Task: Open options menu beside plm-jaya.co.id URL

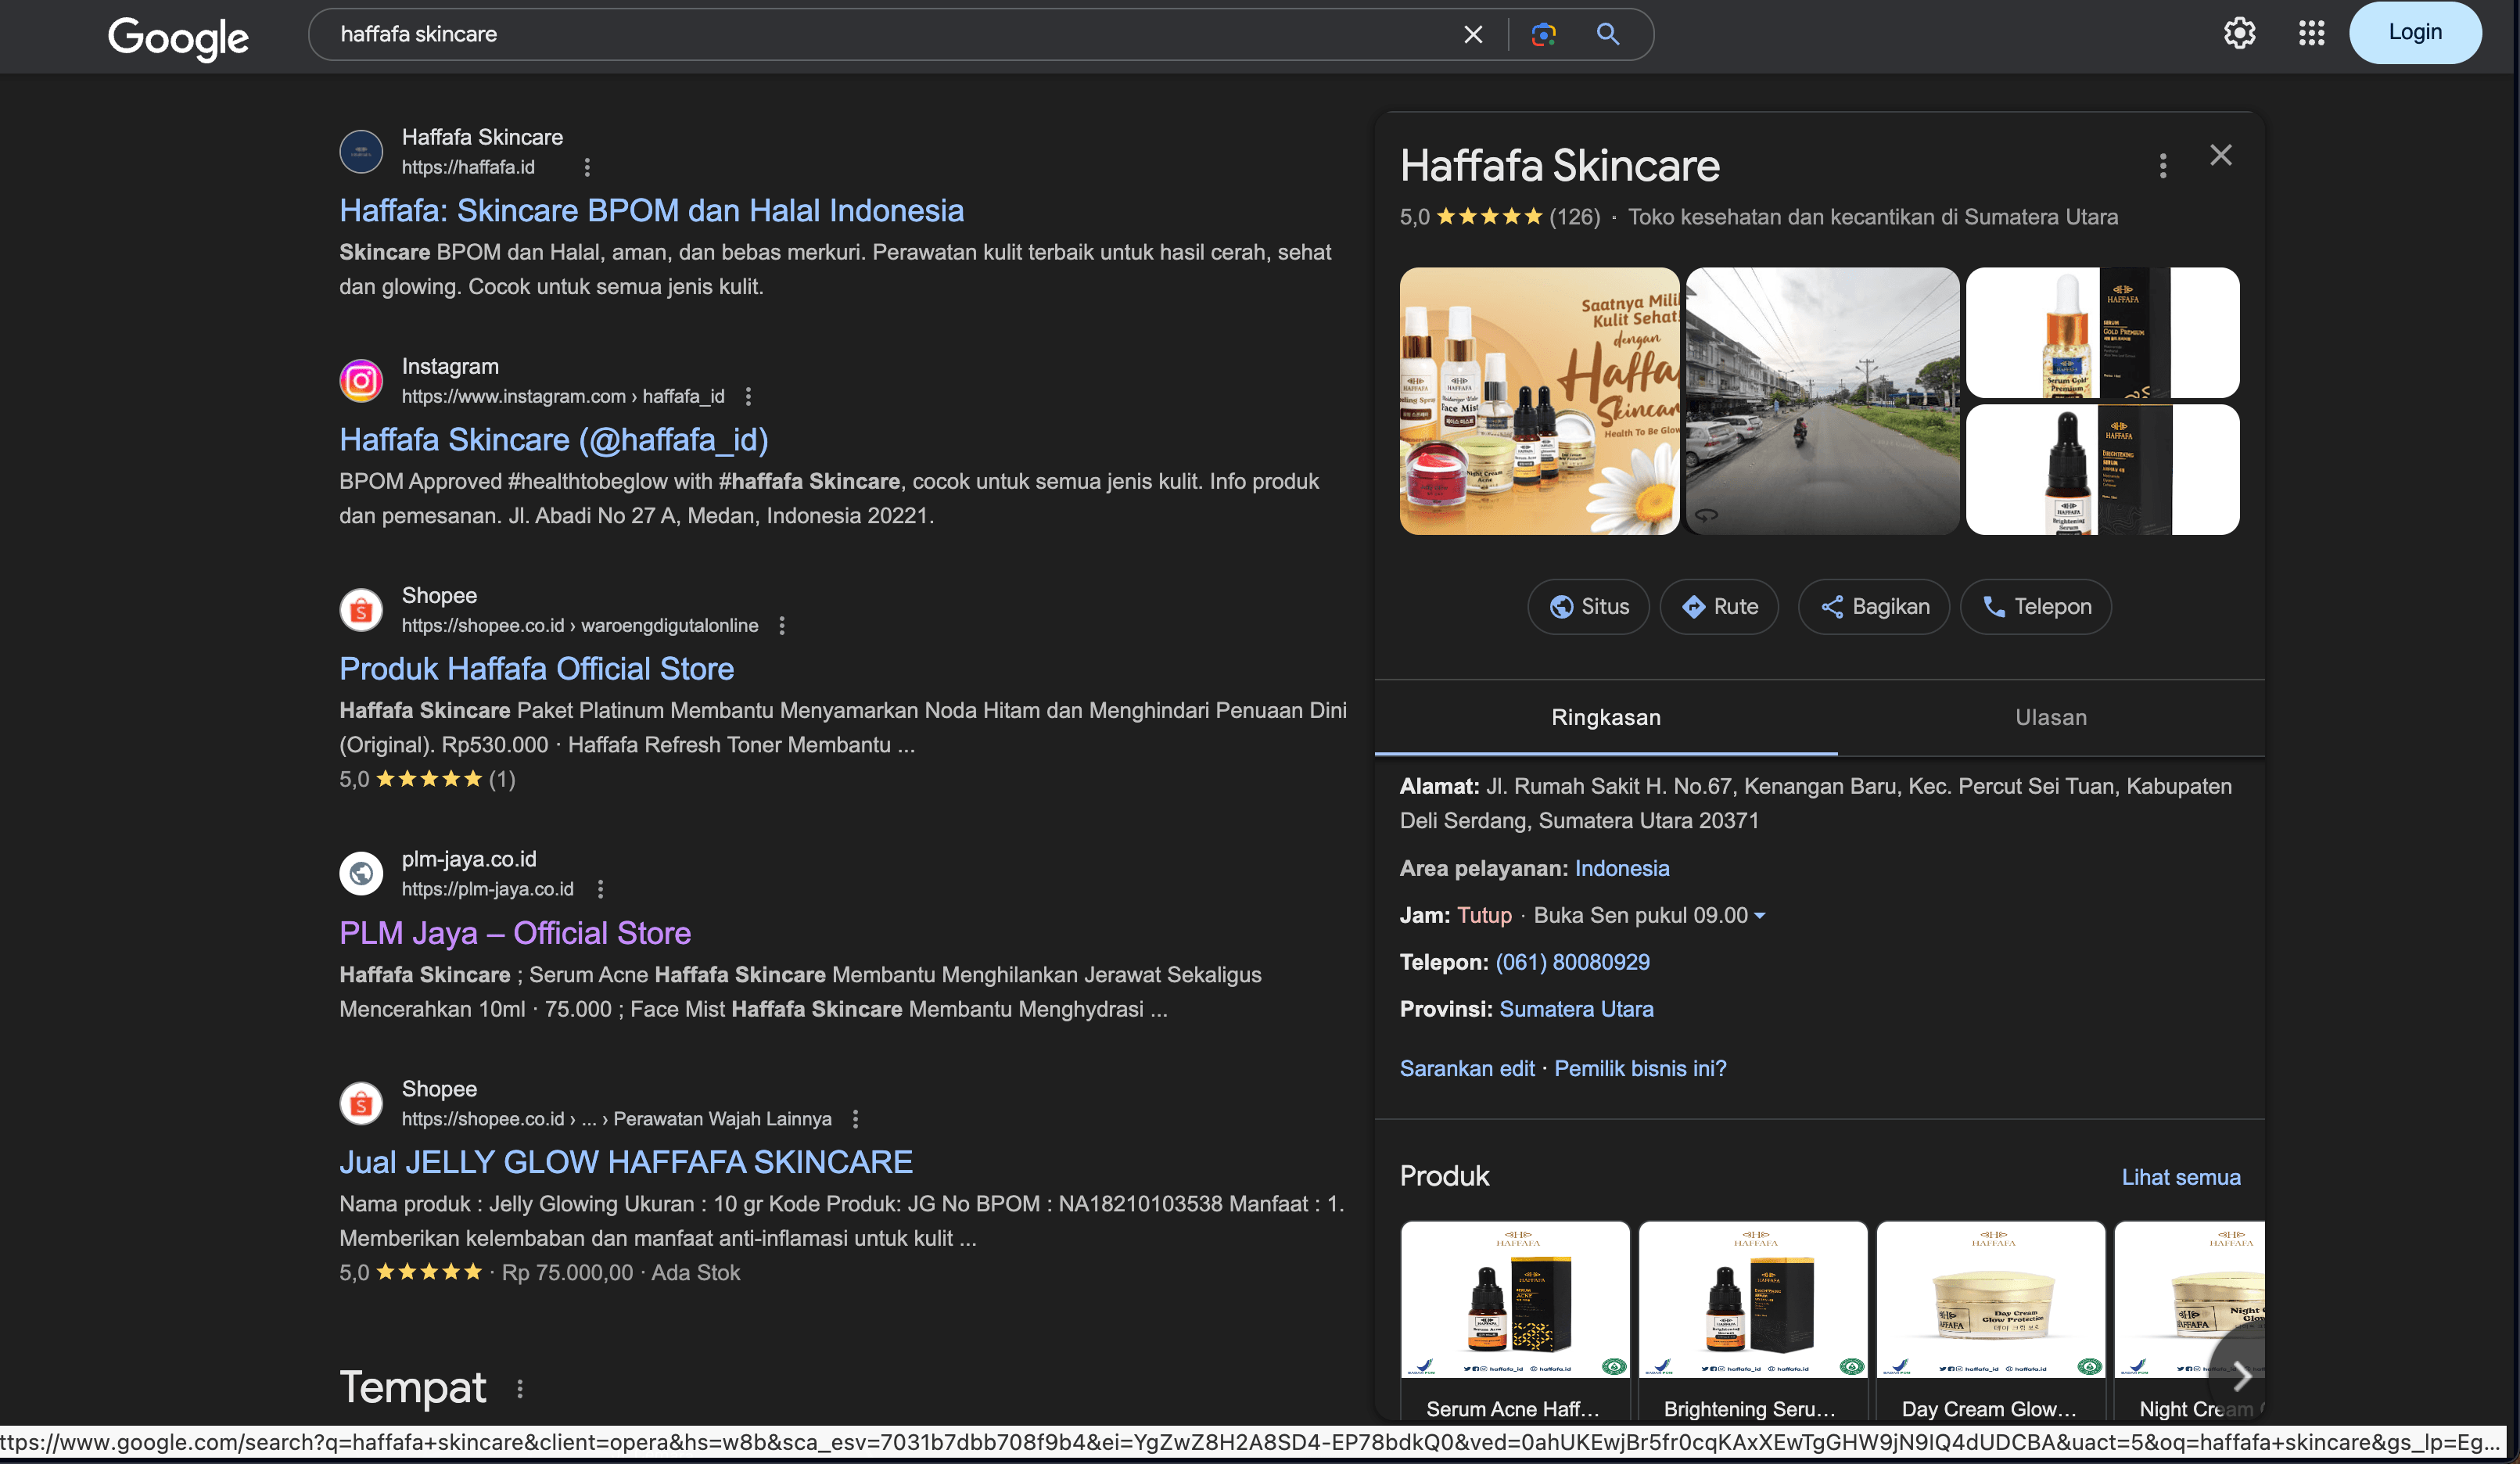Action: click(x=600, y=889)
